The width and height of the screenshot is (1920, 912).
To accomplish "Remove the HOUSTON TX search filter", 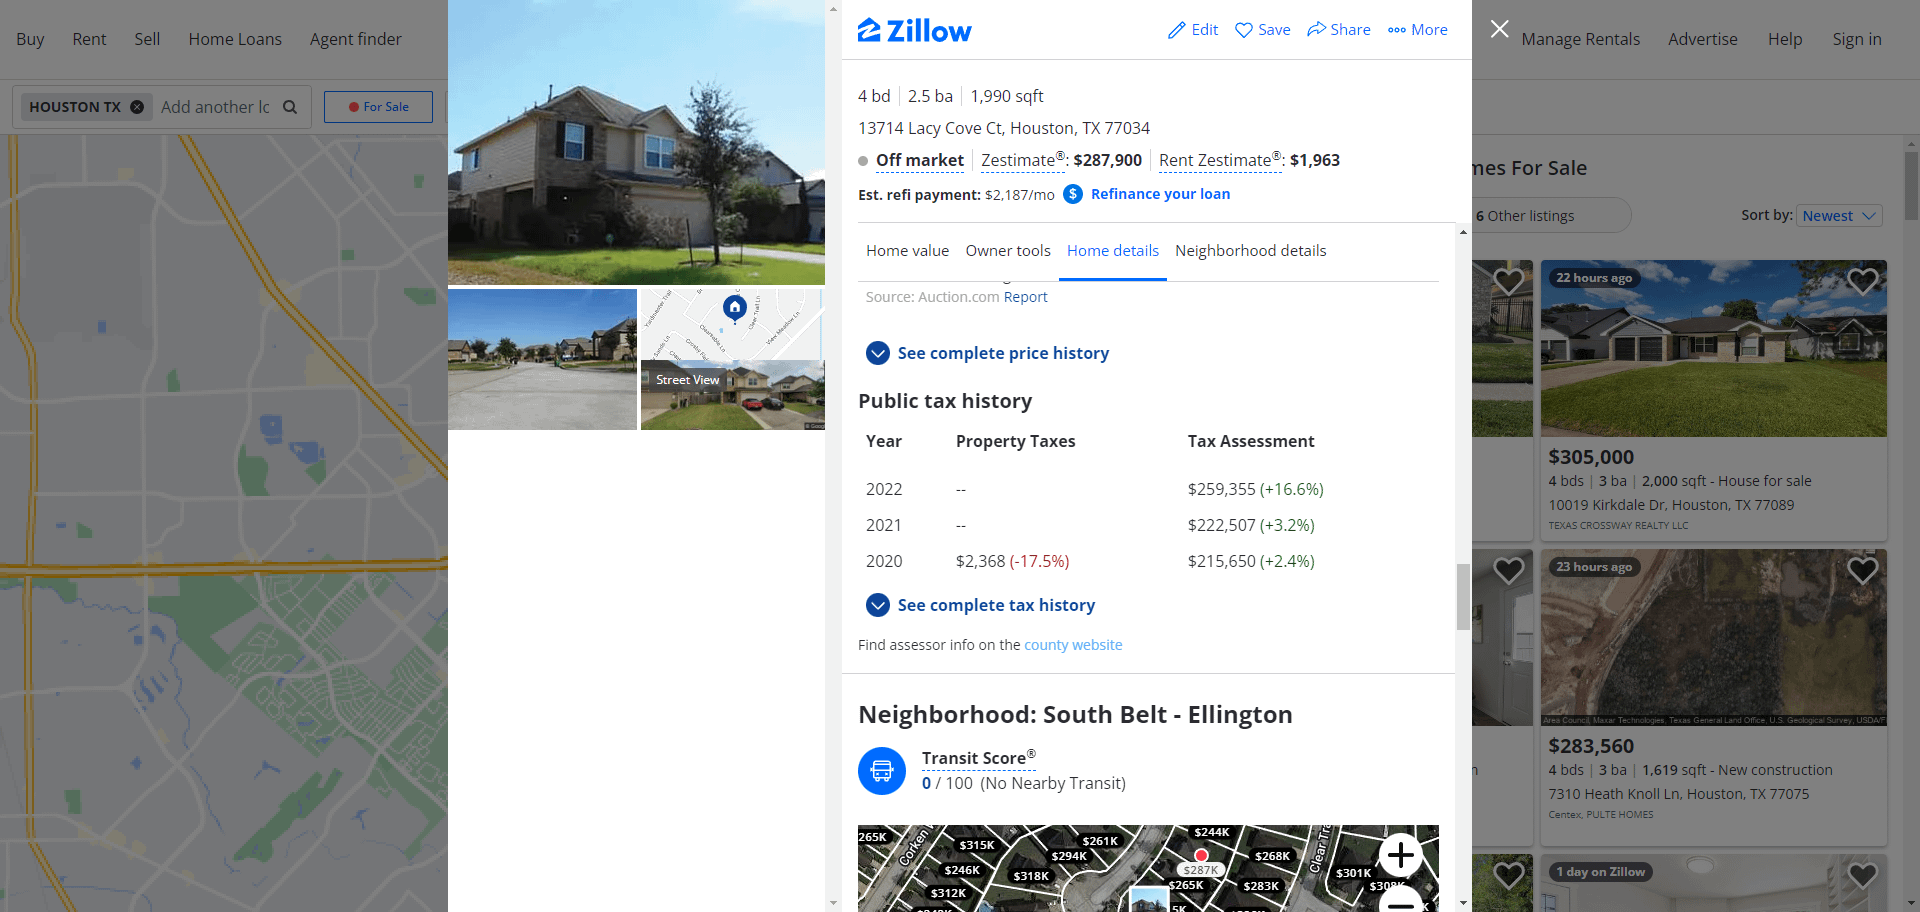I will click(x=137, y=107).
